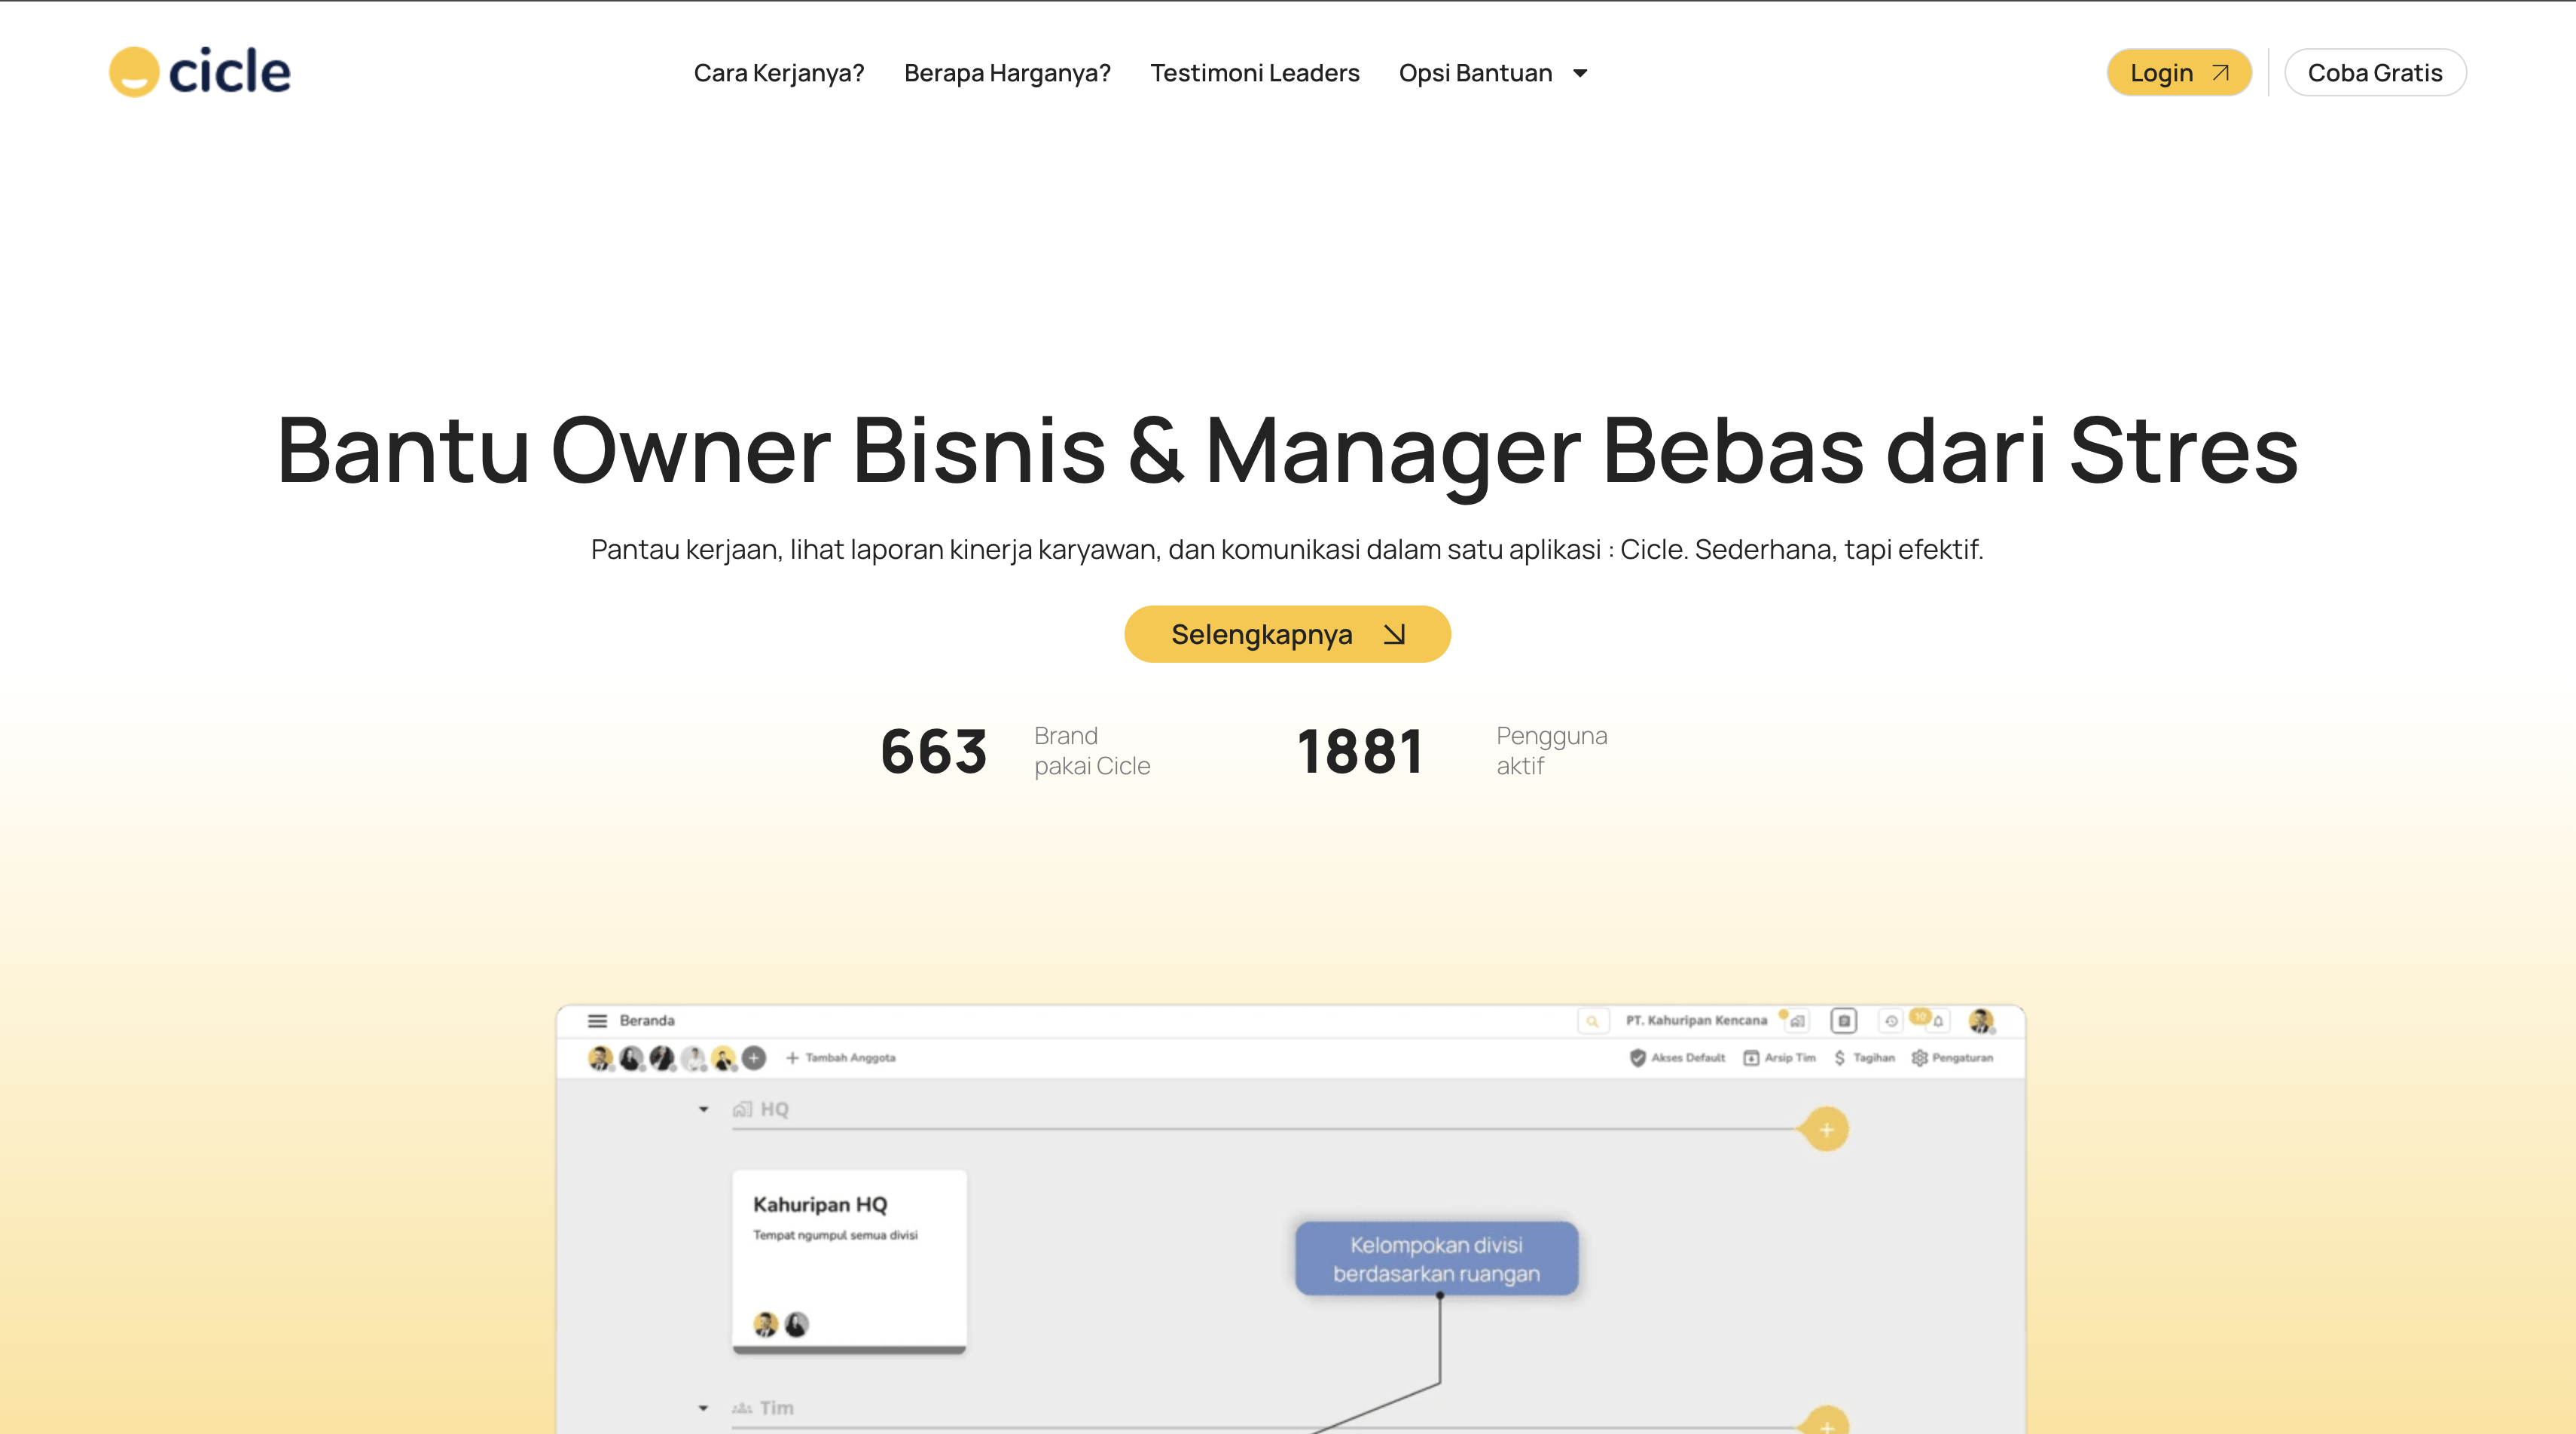Viewport: 2576px width, 1434px height.
Task: Click Akses Default label
Action: pos(1688,1057)
